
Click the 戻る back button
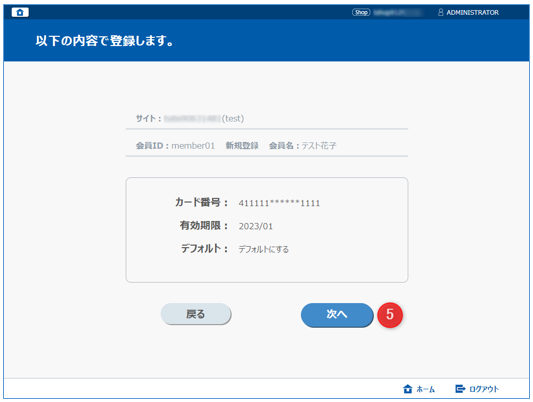(x=196, y=314)
